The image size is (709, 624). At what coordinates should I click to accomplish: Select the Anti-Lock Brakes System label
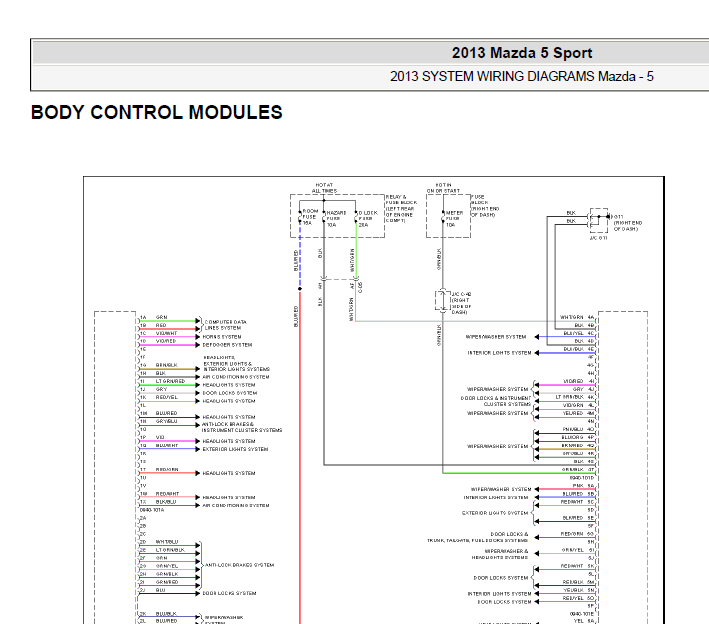(x=238, y=565)
